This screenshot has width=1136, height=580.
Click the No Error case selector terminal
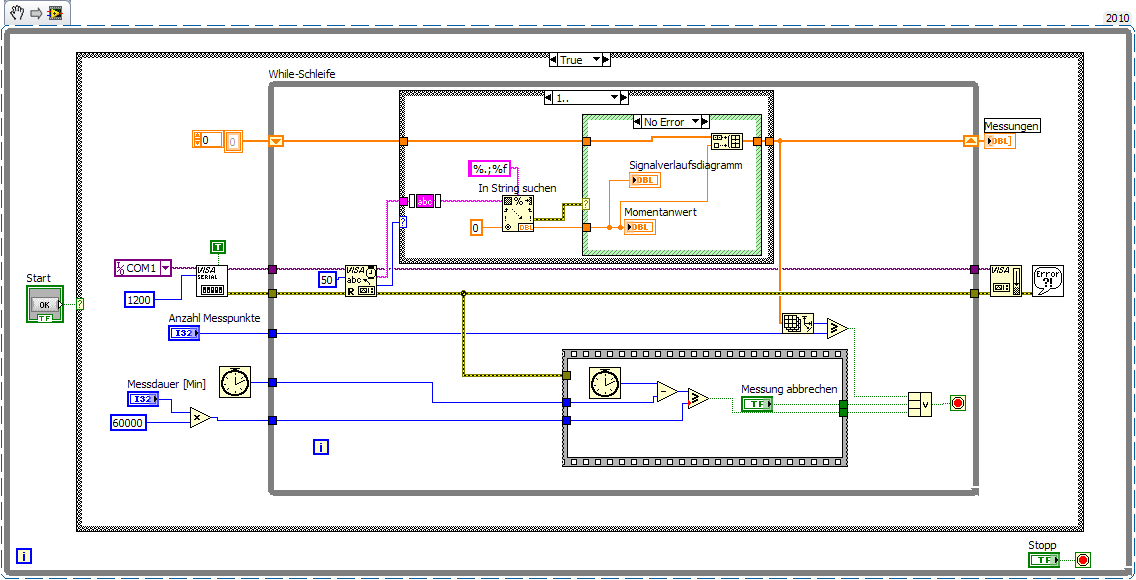587,203
